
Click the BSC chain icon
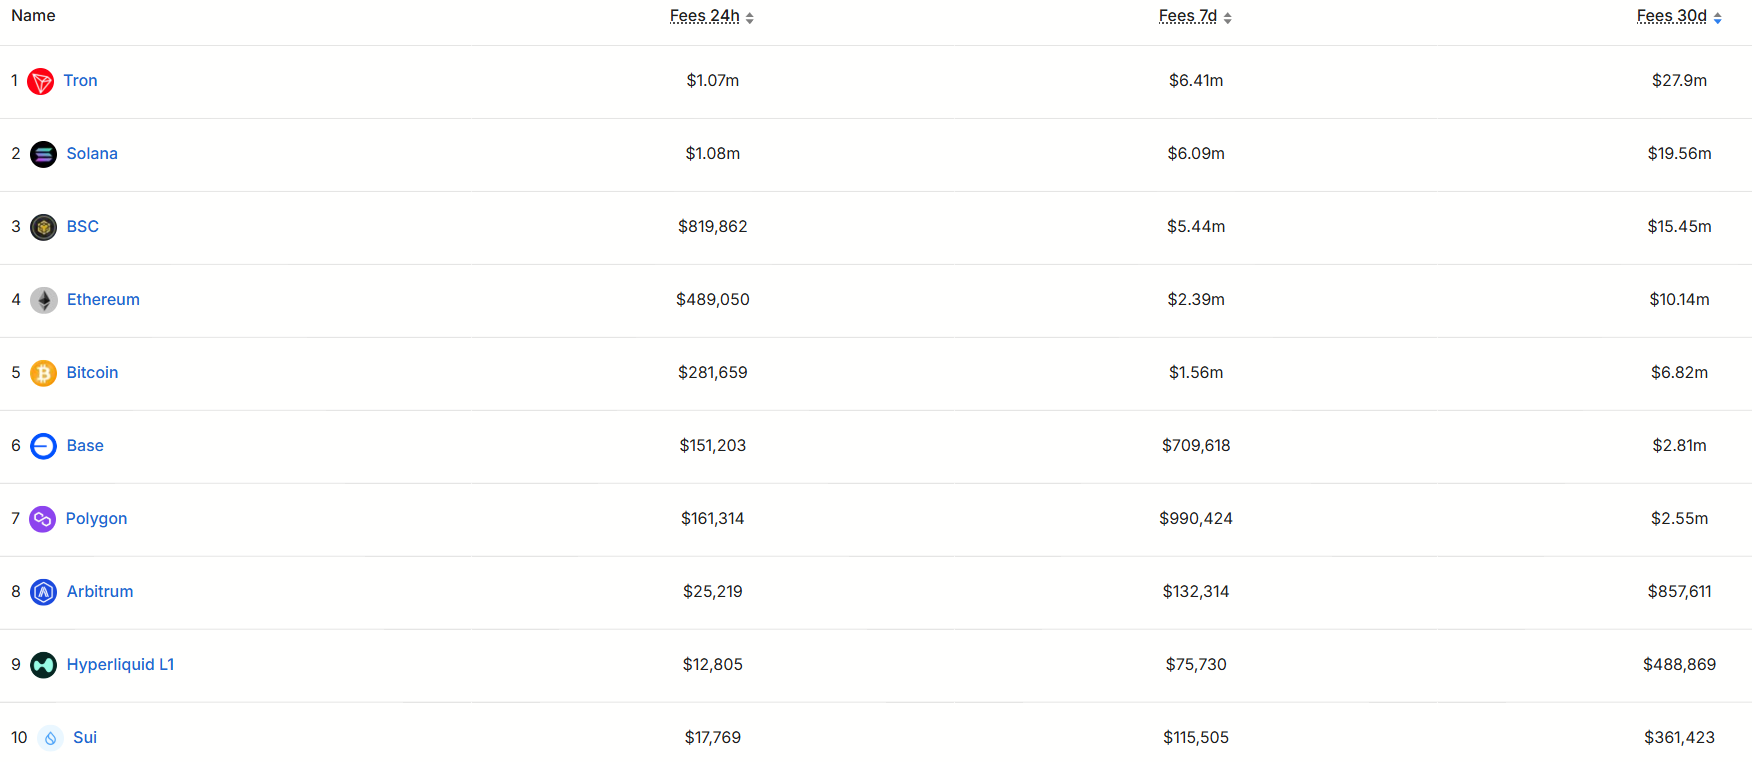pyautogui.click(x=43, y=227)
